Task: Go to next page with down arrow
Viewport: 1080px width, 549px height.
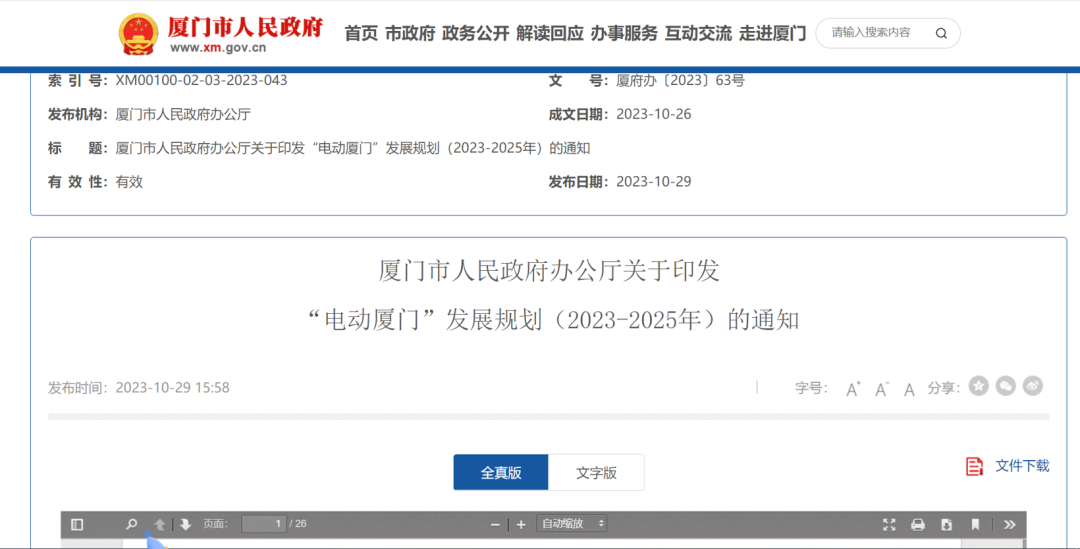Action: pyautogui.click(x=185, y=524)
